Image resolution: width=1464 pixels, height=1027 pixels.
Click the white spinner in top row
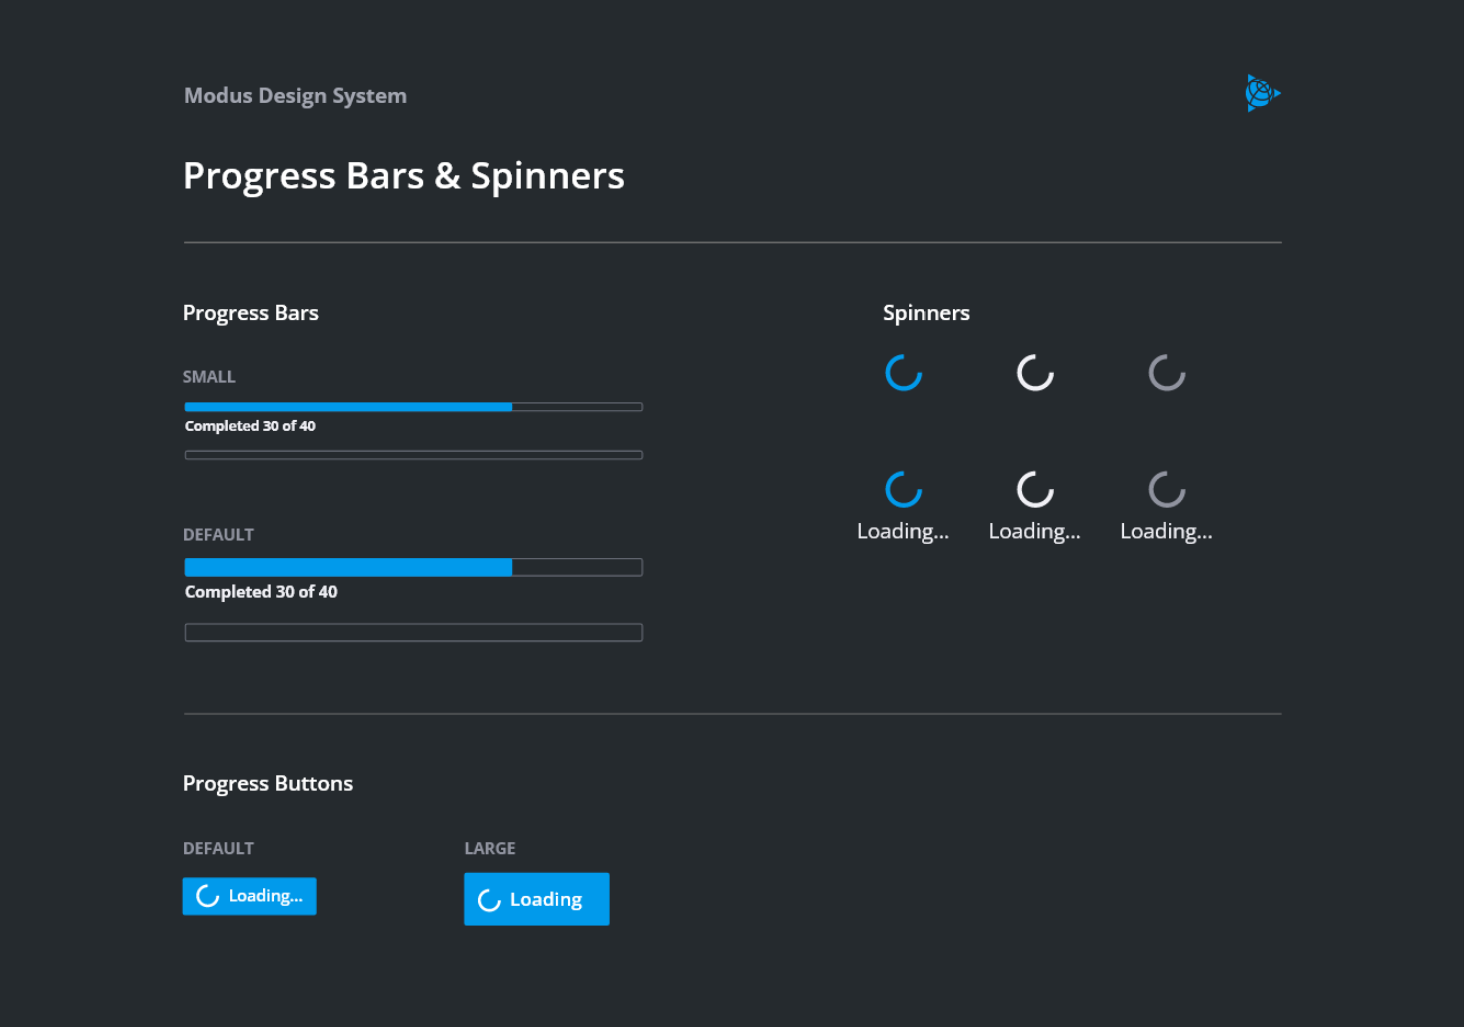tap(1034, 372)
